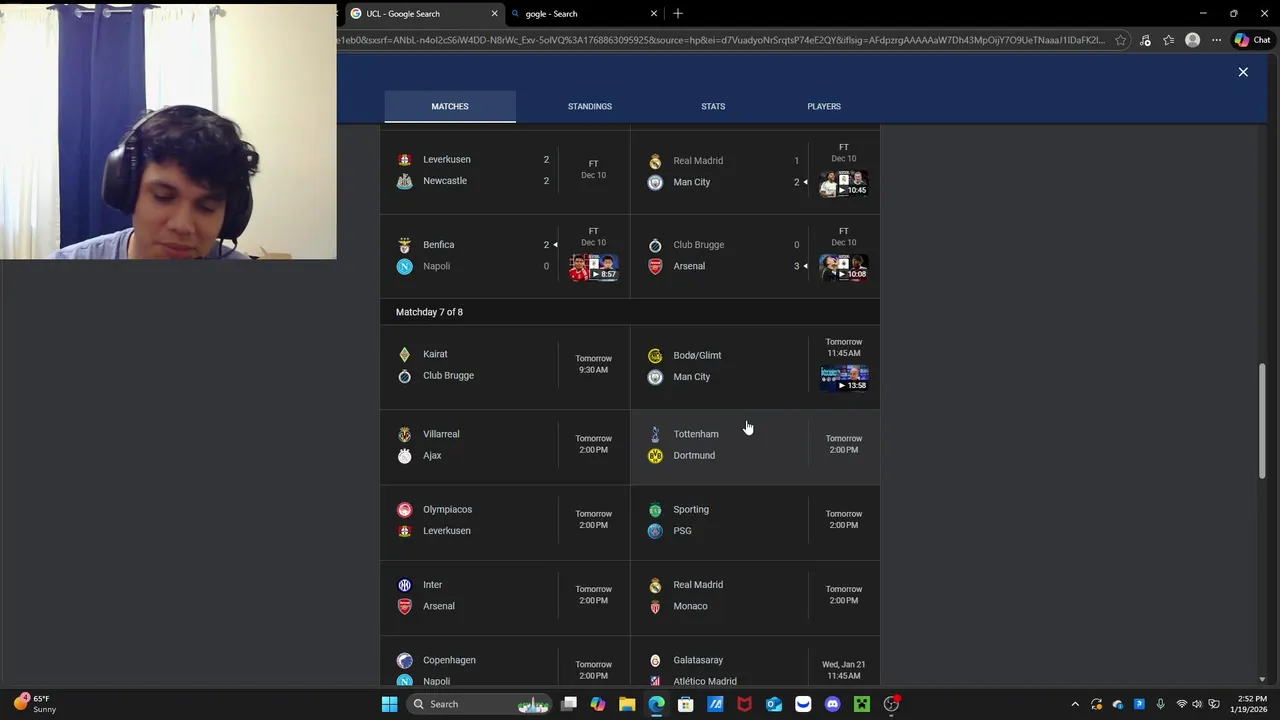Screen dimensions: 1280x720
Task: Play Bodø/Glimt vs Man City preview video
Action: (x=843, y=378)
